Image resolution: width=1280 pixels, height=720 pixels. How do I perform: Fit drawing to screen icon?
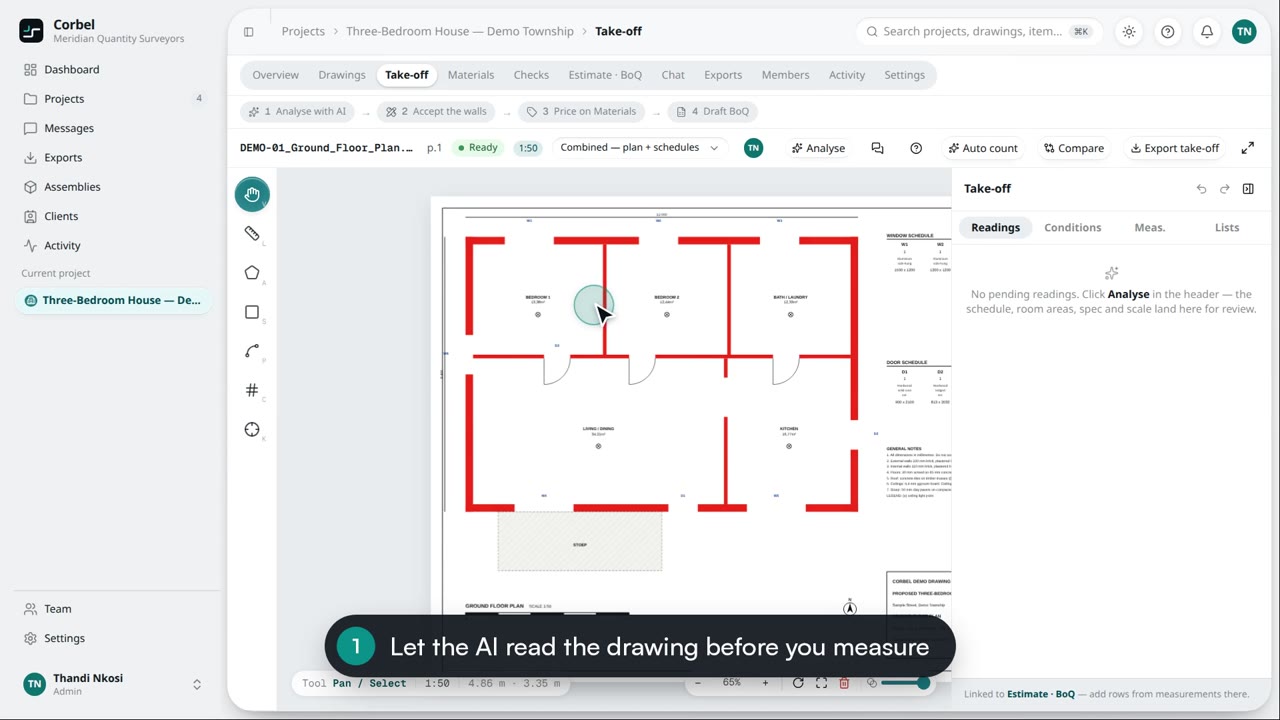[x=821, y=683]
